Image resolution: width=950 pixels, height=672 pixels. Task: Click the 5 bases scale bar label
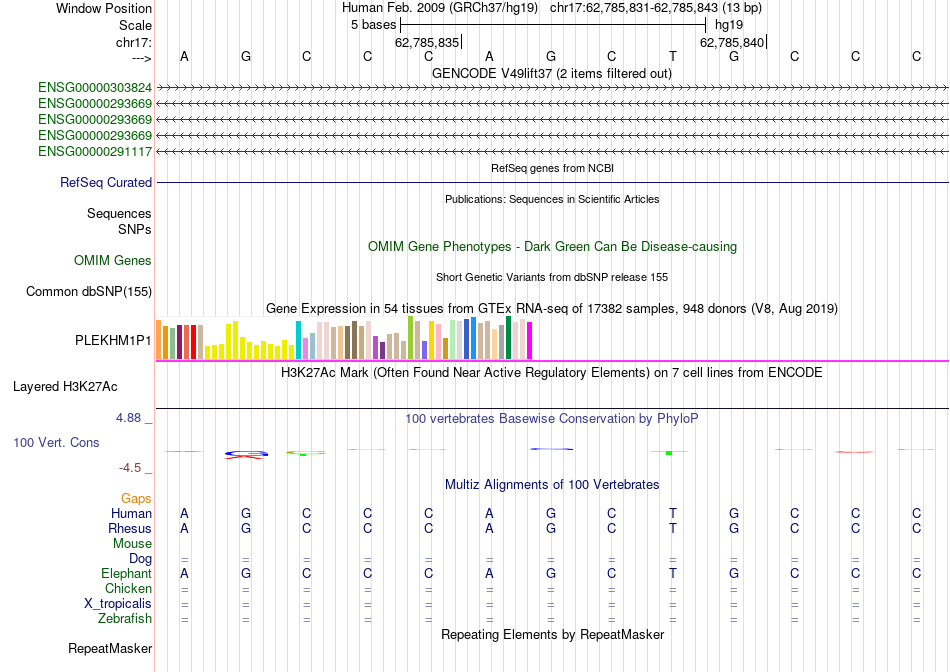373,25
